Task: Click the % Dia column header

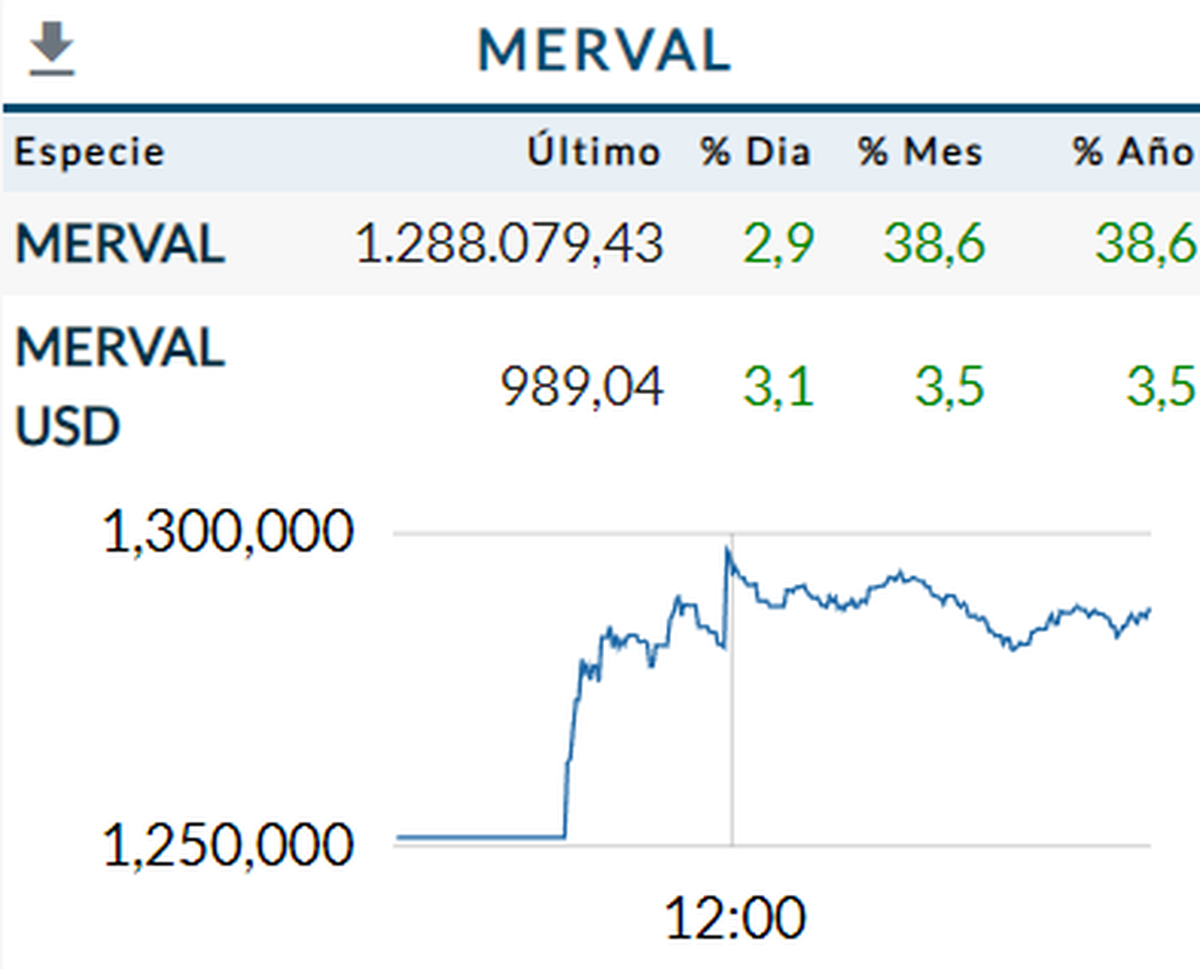Action: [755, 152]
